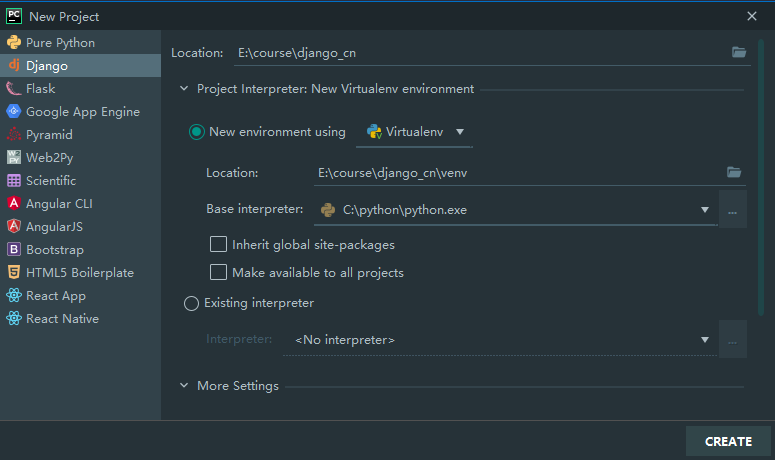Click ellipsis button beside Base interpreter
The width and height of the screenshot is (775, 460).
coord(732,209)
